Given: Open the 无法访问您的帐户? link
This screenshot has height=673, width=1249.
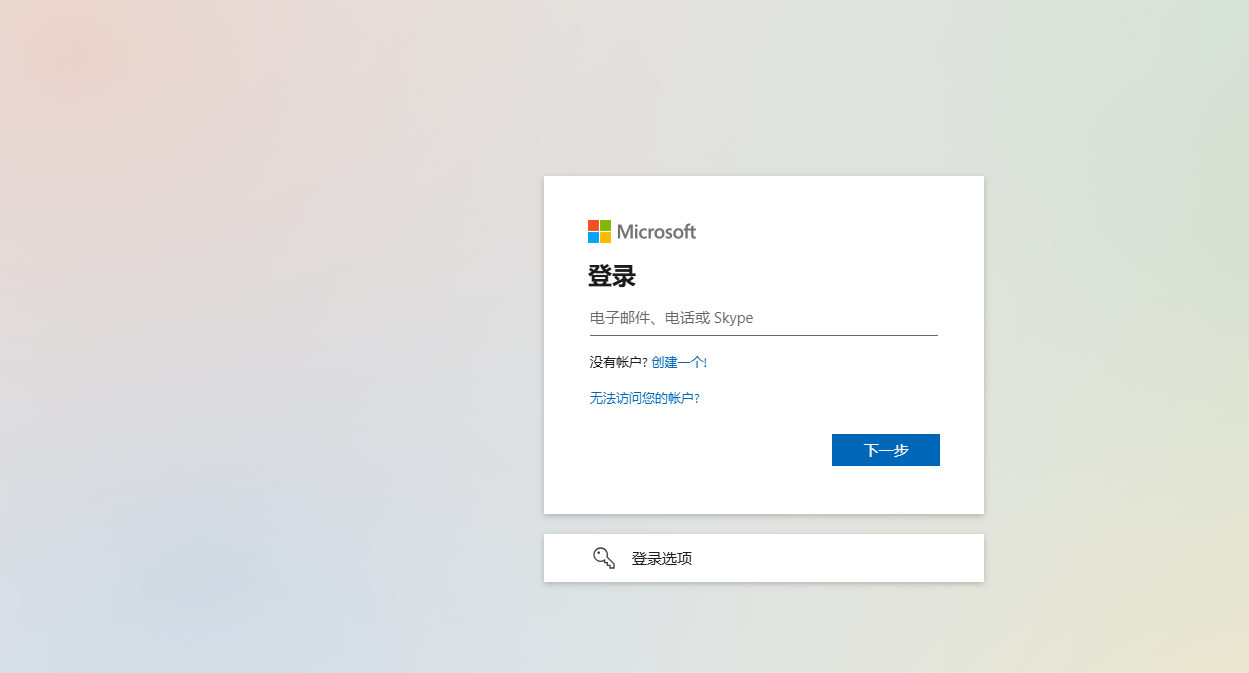Looking at the screenshot, I should pos(644,398).
